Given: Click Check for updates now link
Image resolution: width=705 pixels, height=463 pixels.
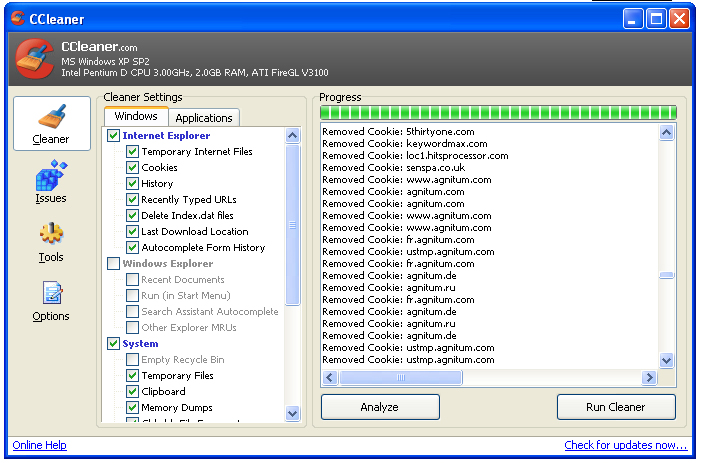Looking at the screenshot, I should [626, 445].
